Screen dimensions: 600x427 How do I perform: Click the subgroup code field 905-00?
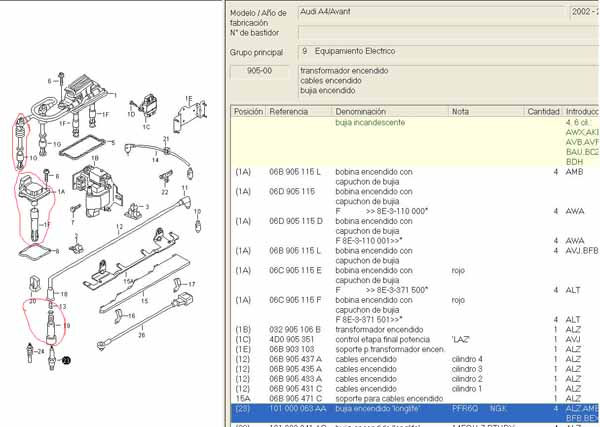(259, 71)
